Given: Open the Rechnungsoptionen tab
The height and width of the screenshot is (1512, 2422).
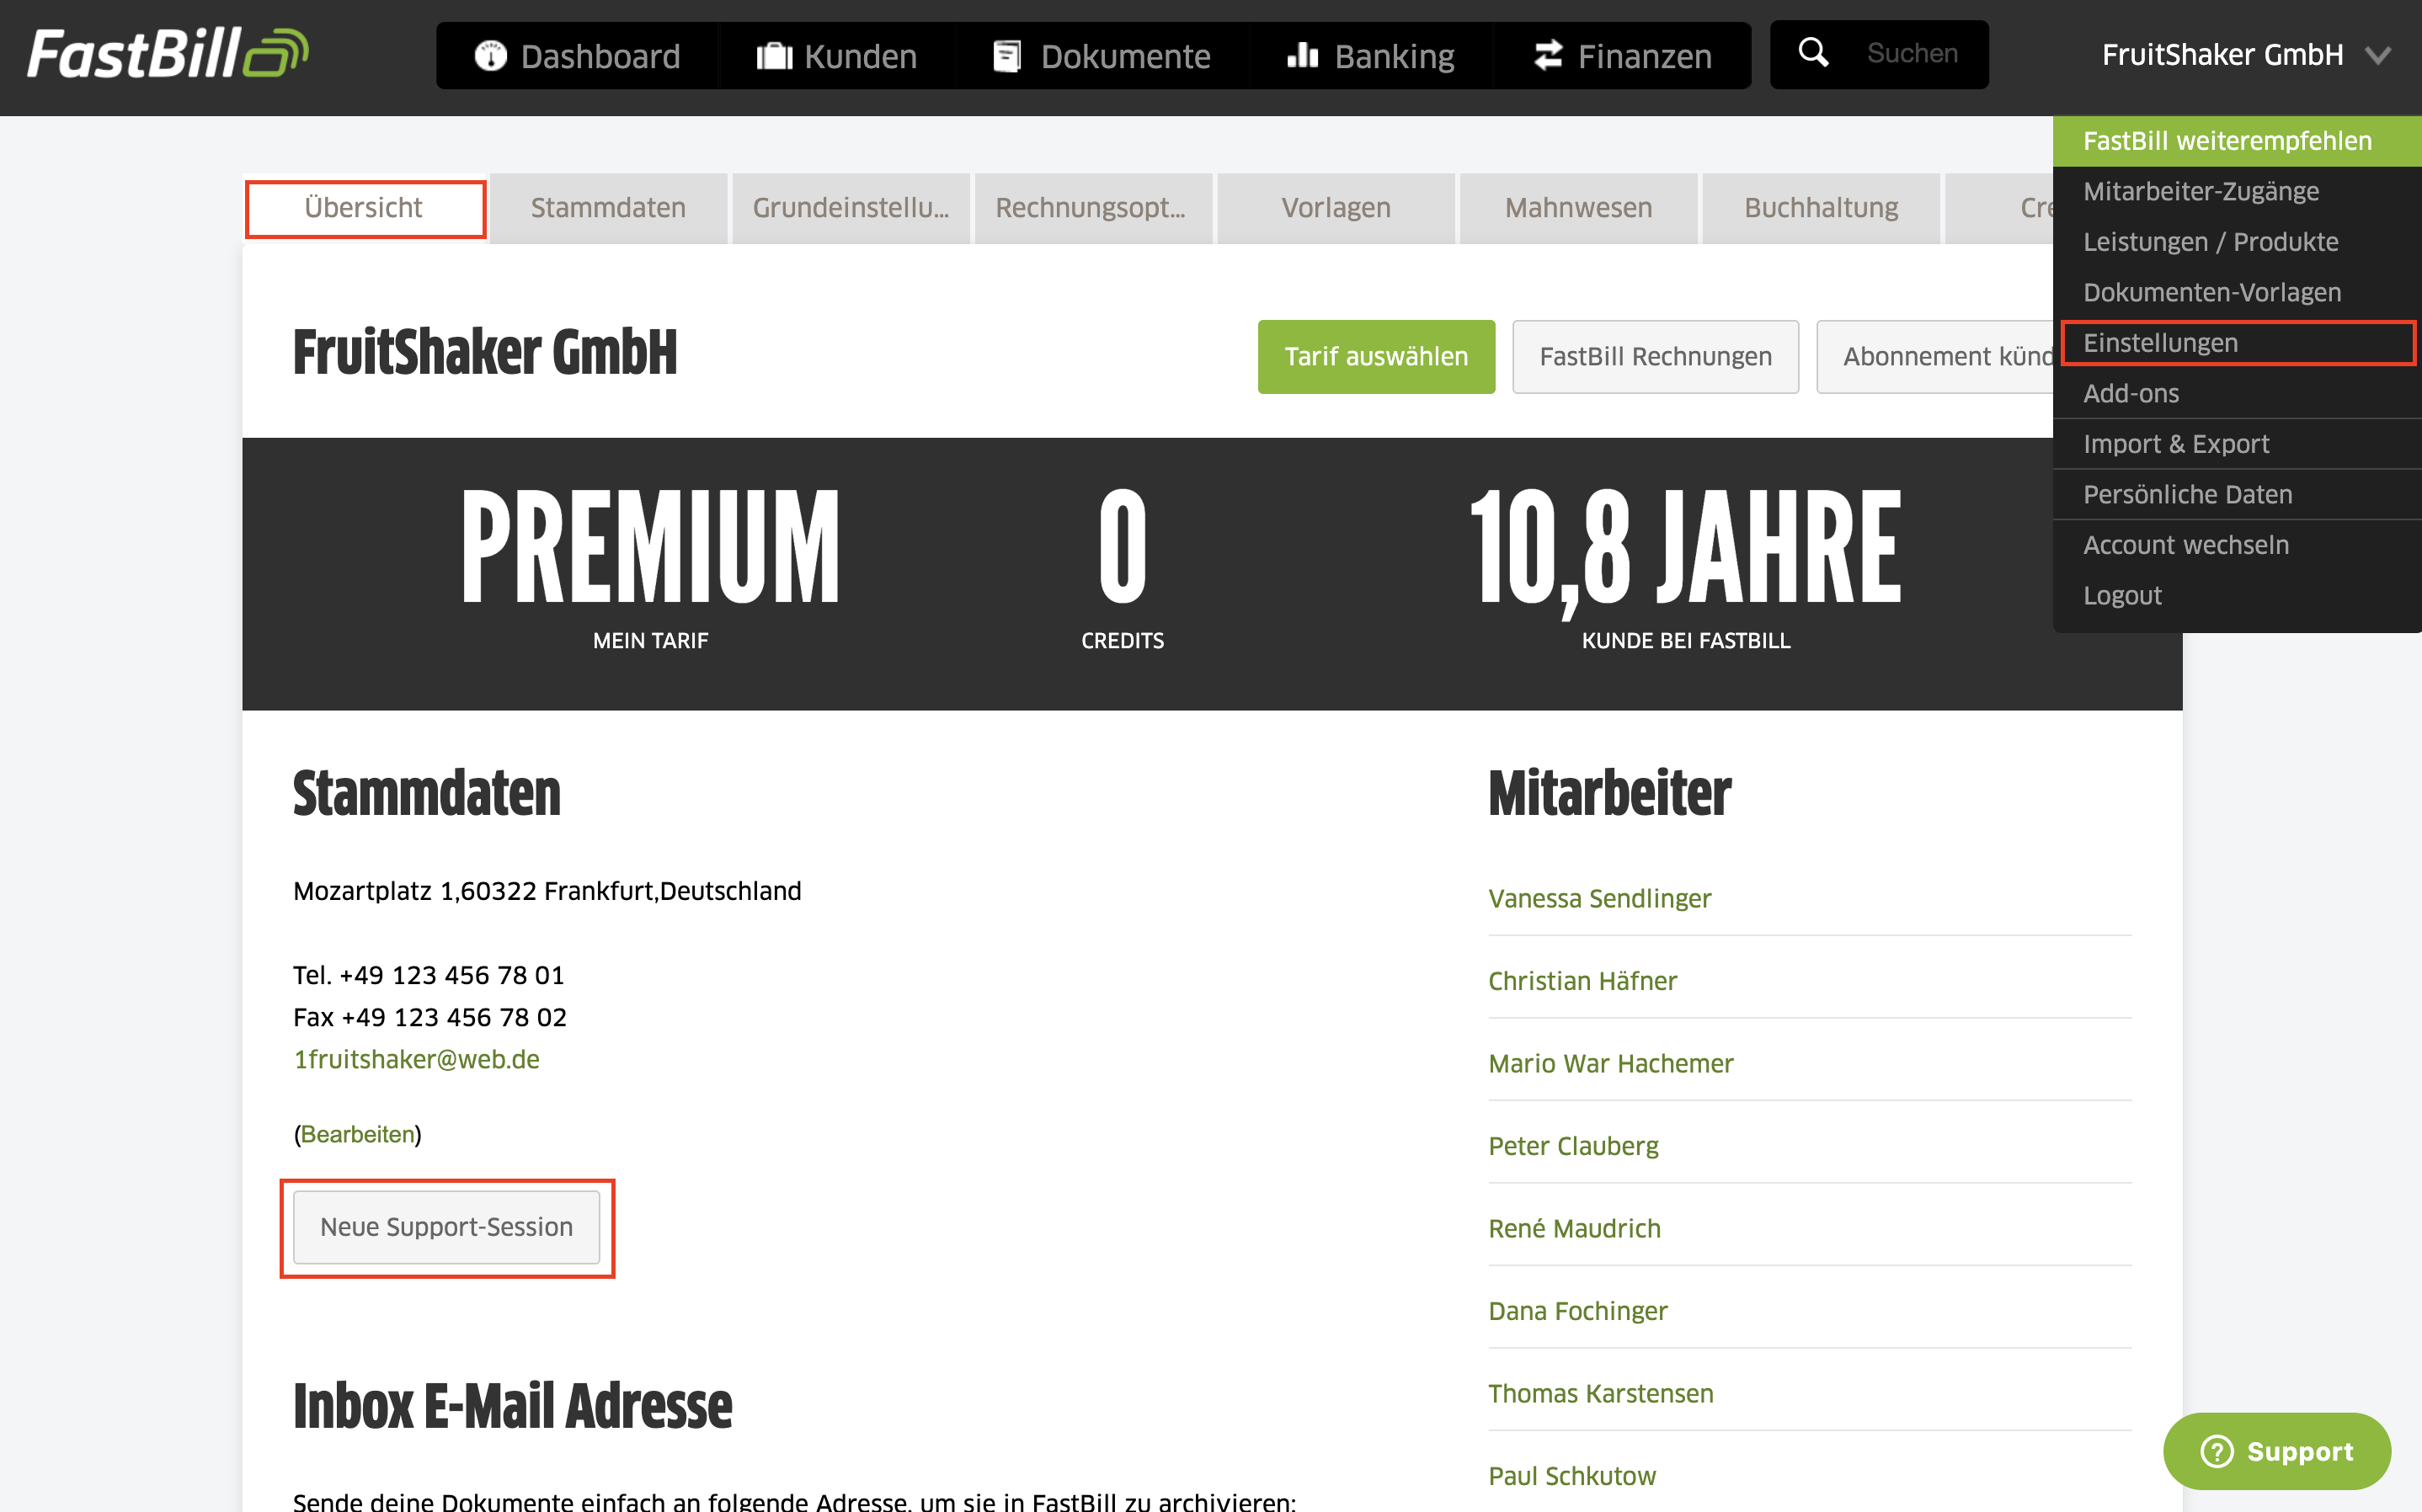Looking at the screenshot, I should point(1093,208).
